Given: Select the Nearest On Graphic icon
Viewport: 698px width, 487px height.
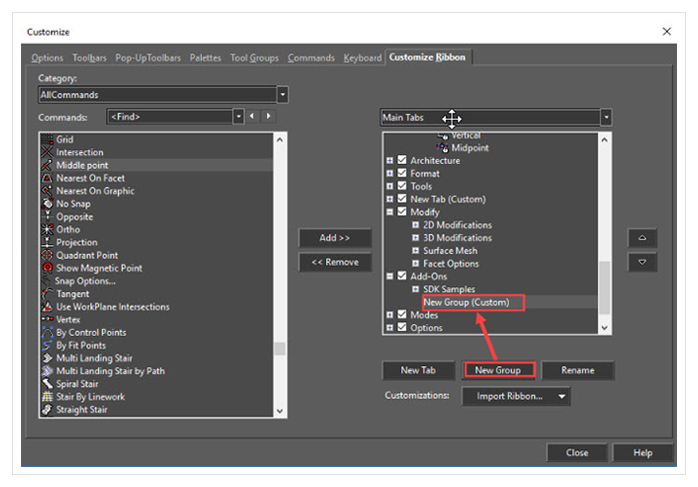Looking at the screenshot, I should [47, 191].
